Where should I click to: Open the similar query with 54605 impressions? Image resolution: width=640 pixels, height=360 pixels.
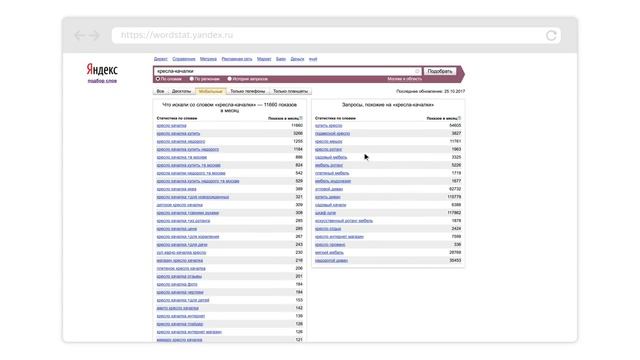(x=329, y=126)
